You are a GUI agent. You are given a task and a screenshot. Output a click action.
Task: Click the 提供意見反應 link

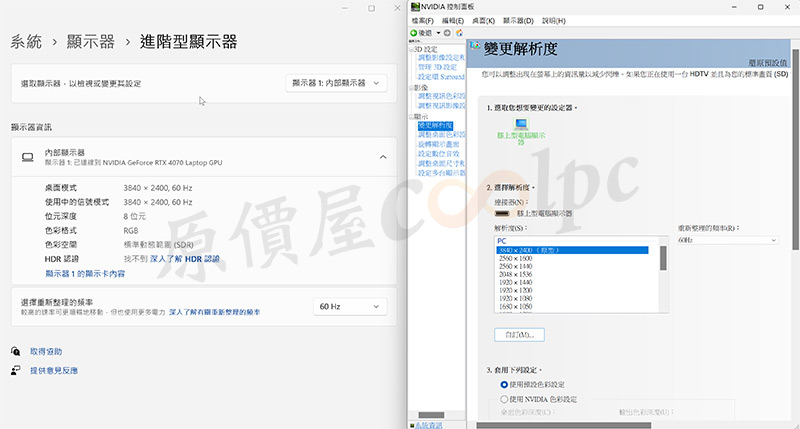click(54, 370)
